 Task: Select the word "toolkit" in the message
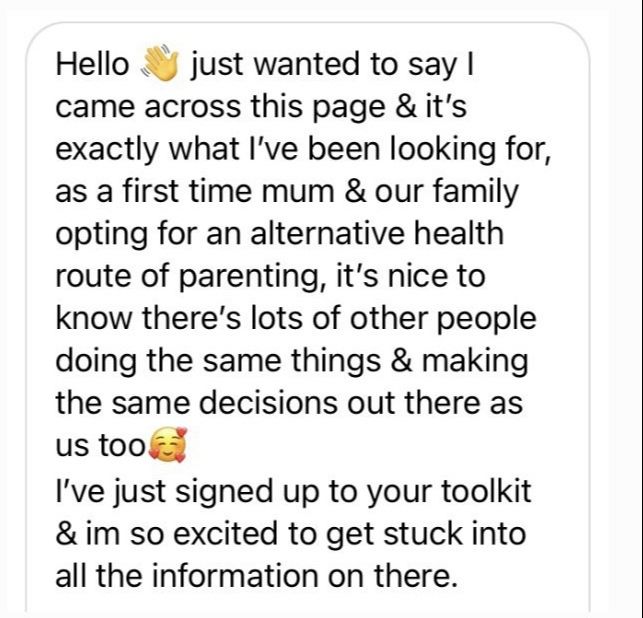pyautogui.click(x=486, y=491)
